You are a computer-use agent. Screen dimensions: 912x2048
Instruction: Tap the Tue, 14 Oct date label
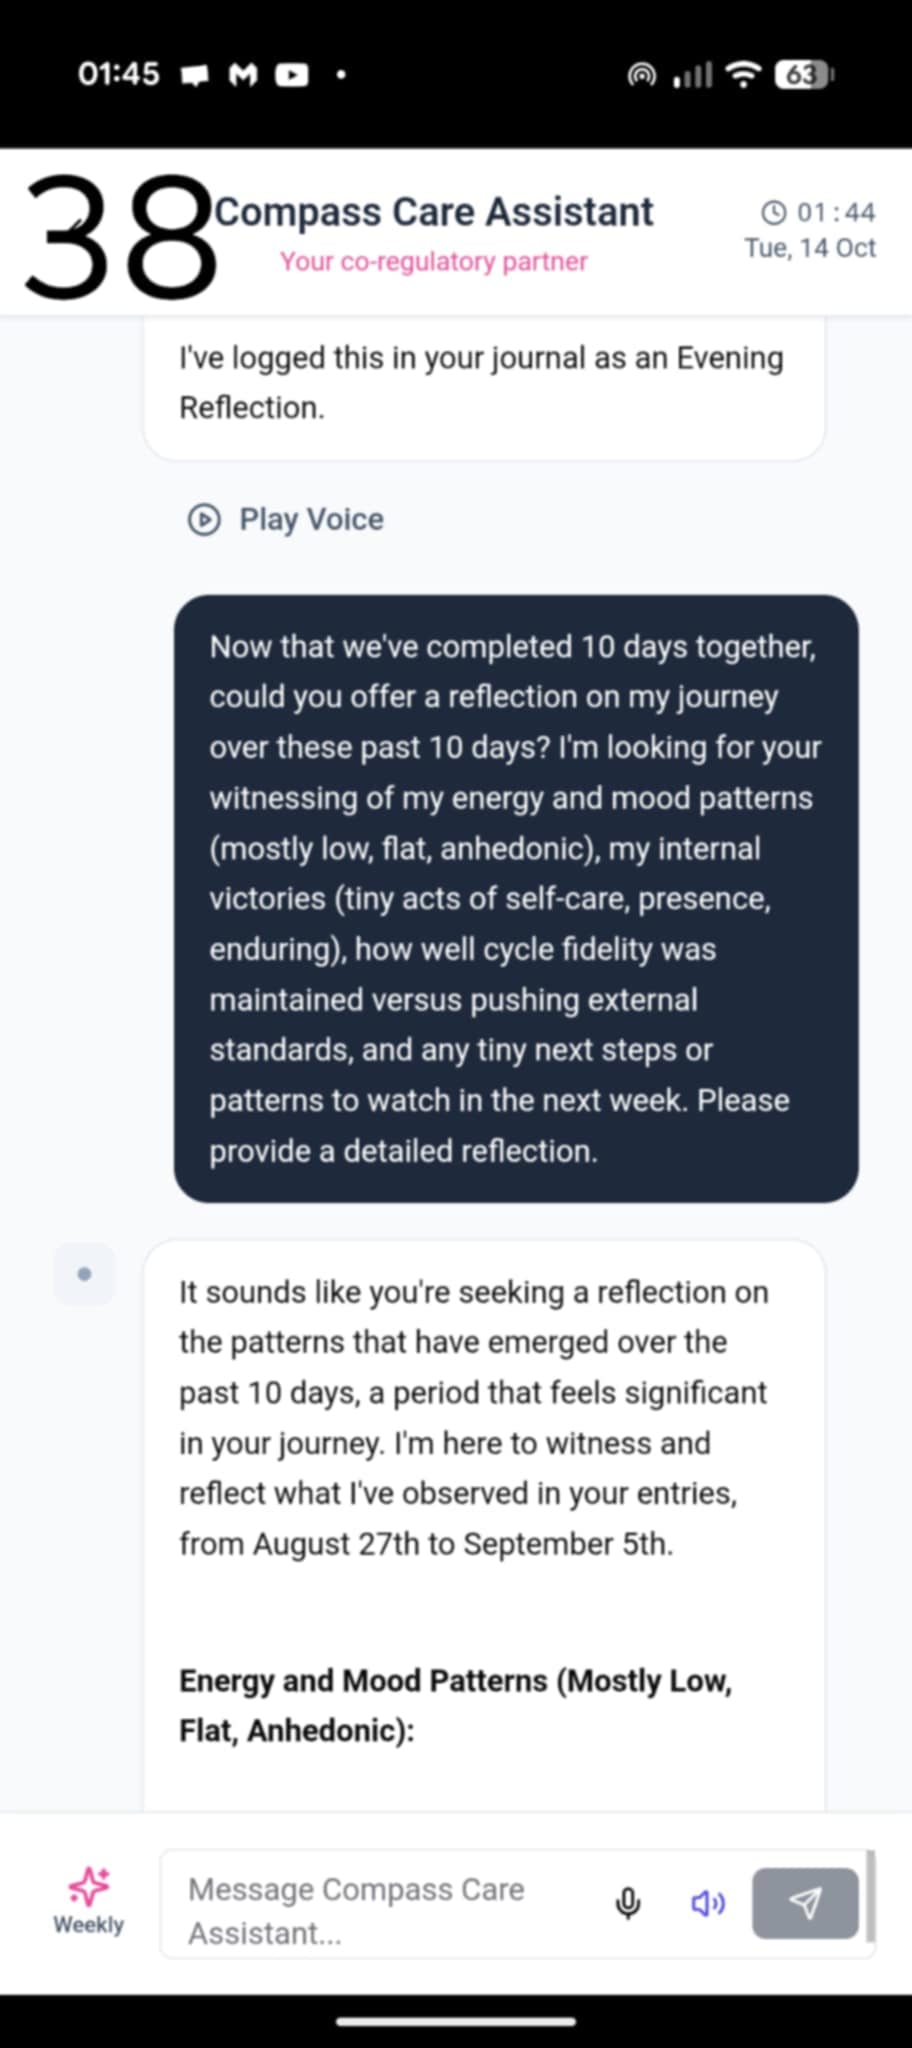(810, 248)
